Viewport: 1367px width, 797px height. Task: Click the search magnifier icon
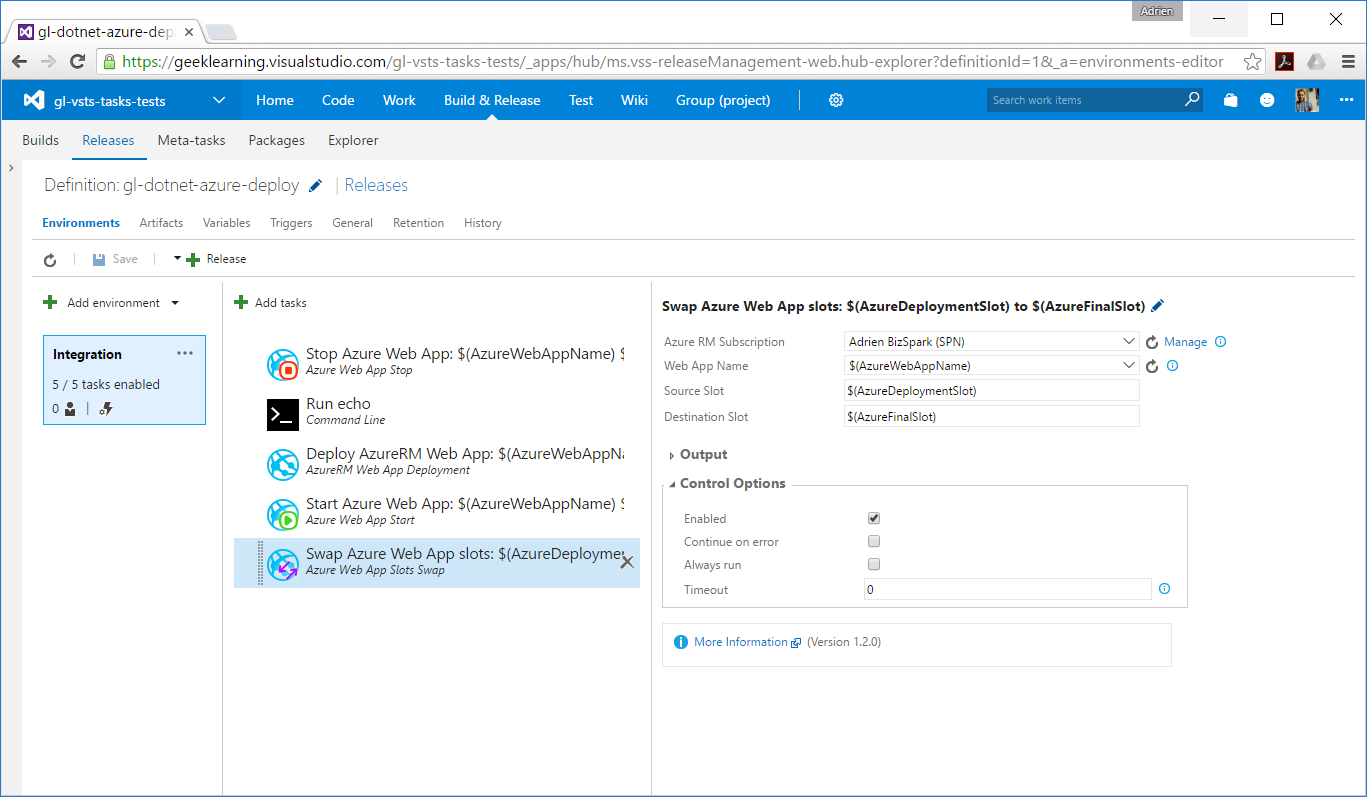tap(1191, 100)
